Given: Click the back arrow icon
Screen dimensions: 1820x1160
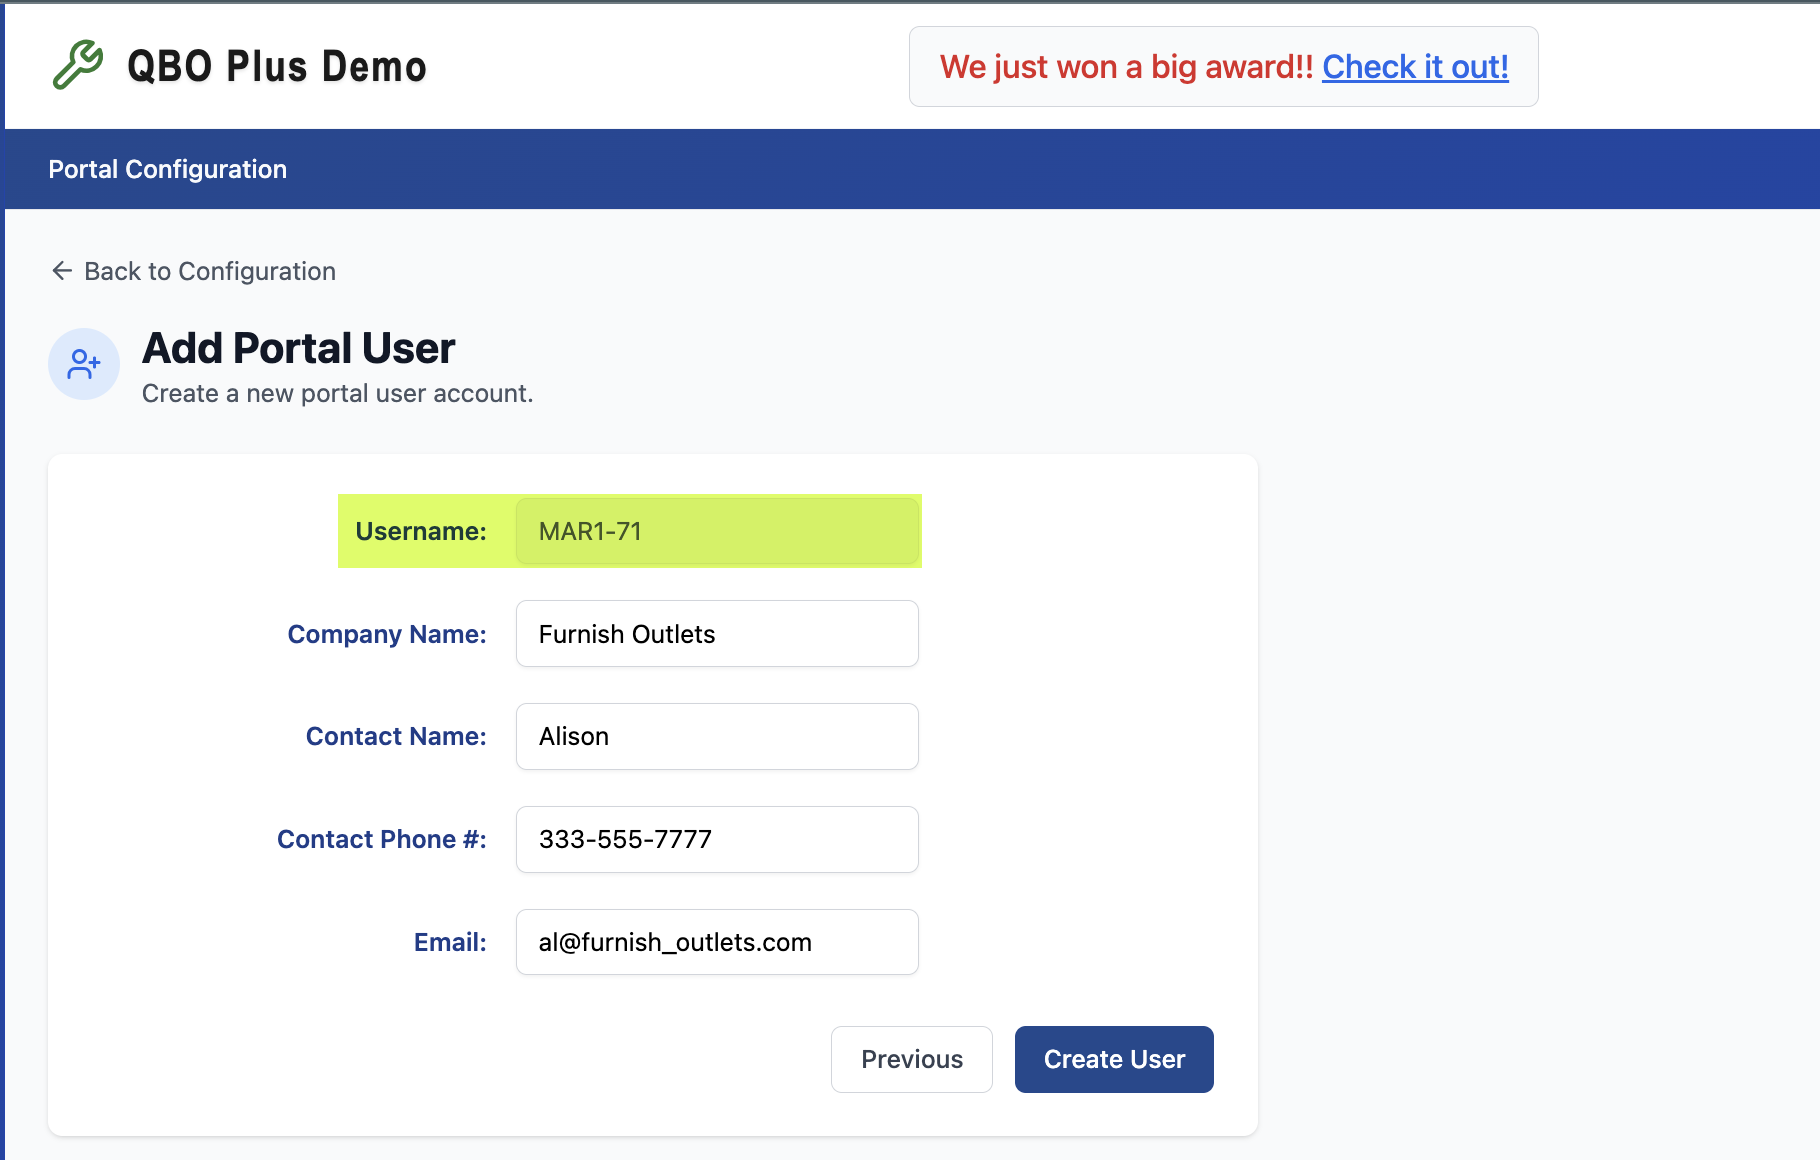Looking at the screenshot, I should click(62, 271).
